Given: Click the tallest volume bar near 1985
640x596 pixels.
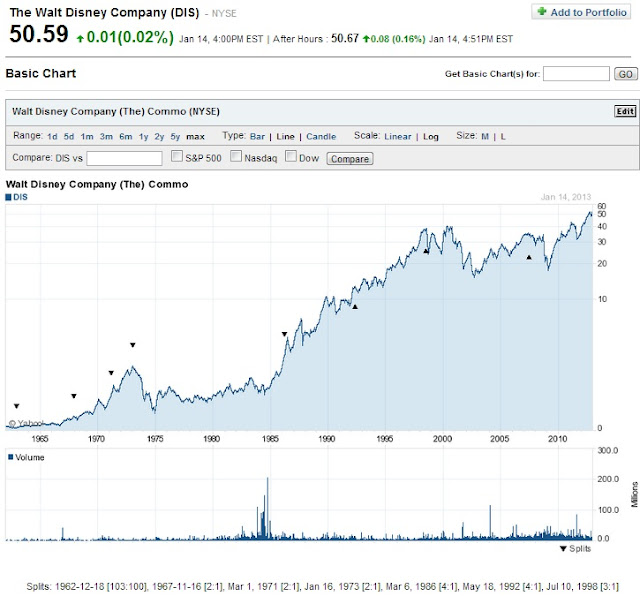Looking at the screenshot, I should (x=267, y=508).
